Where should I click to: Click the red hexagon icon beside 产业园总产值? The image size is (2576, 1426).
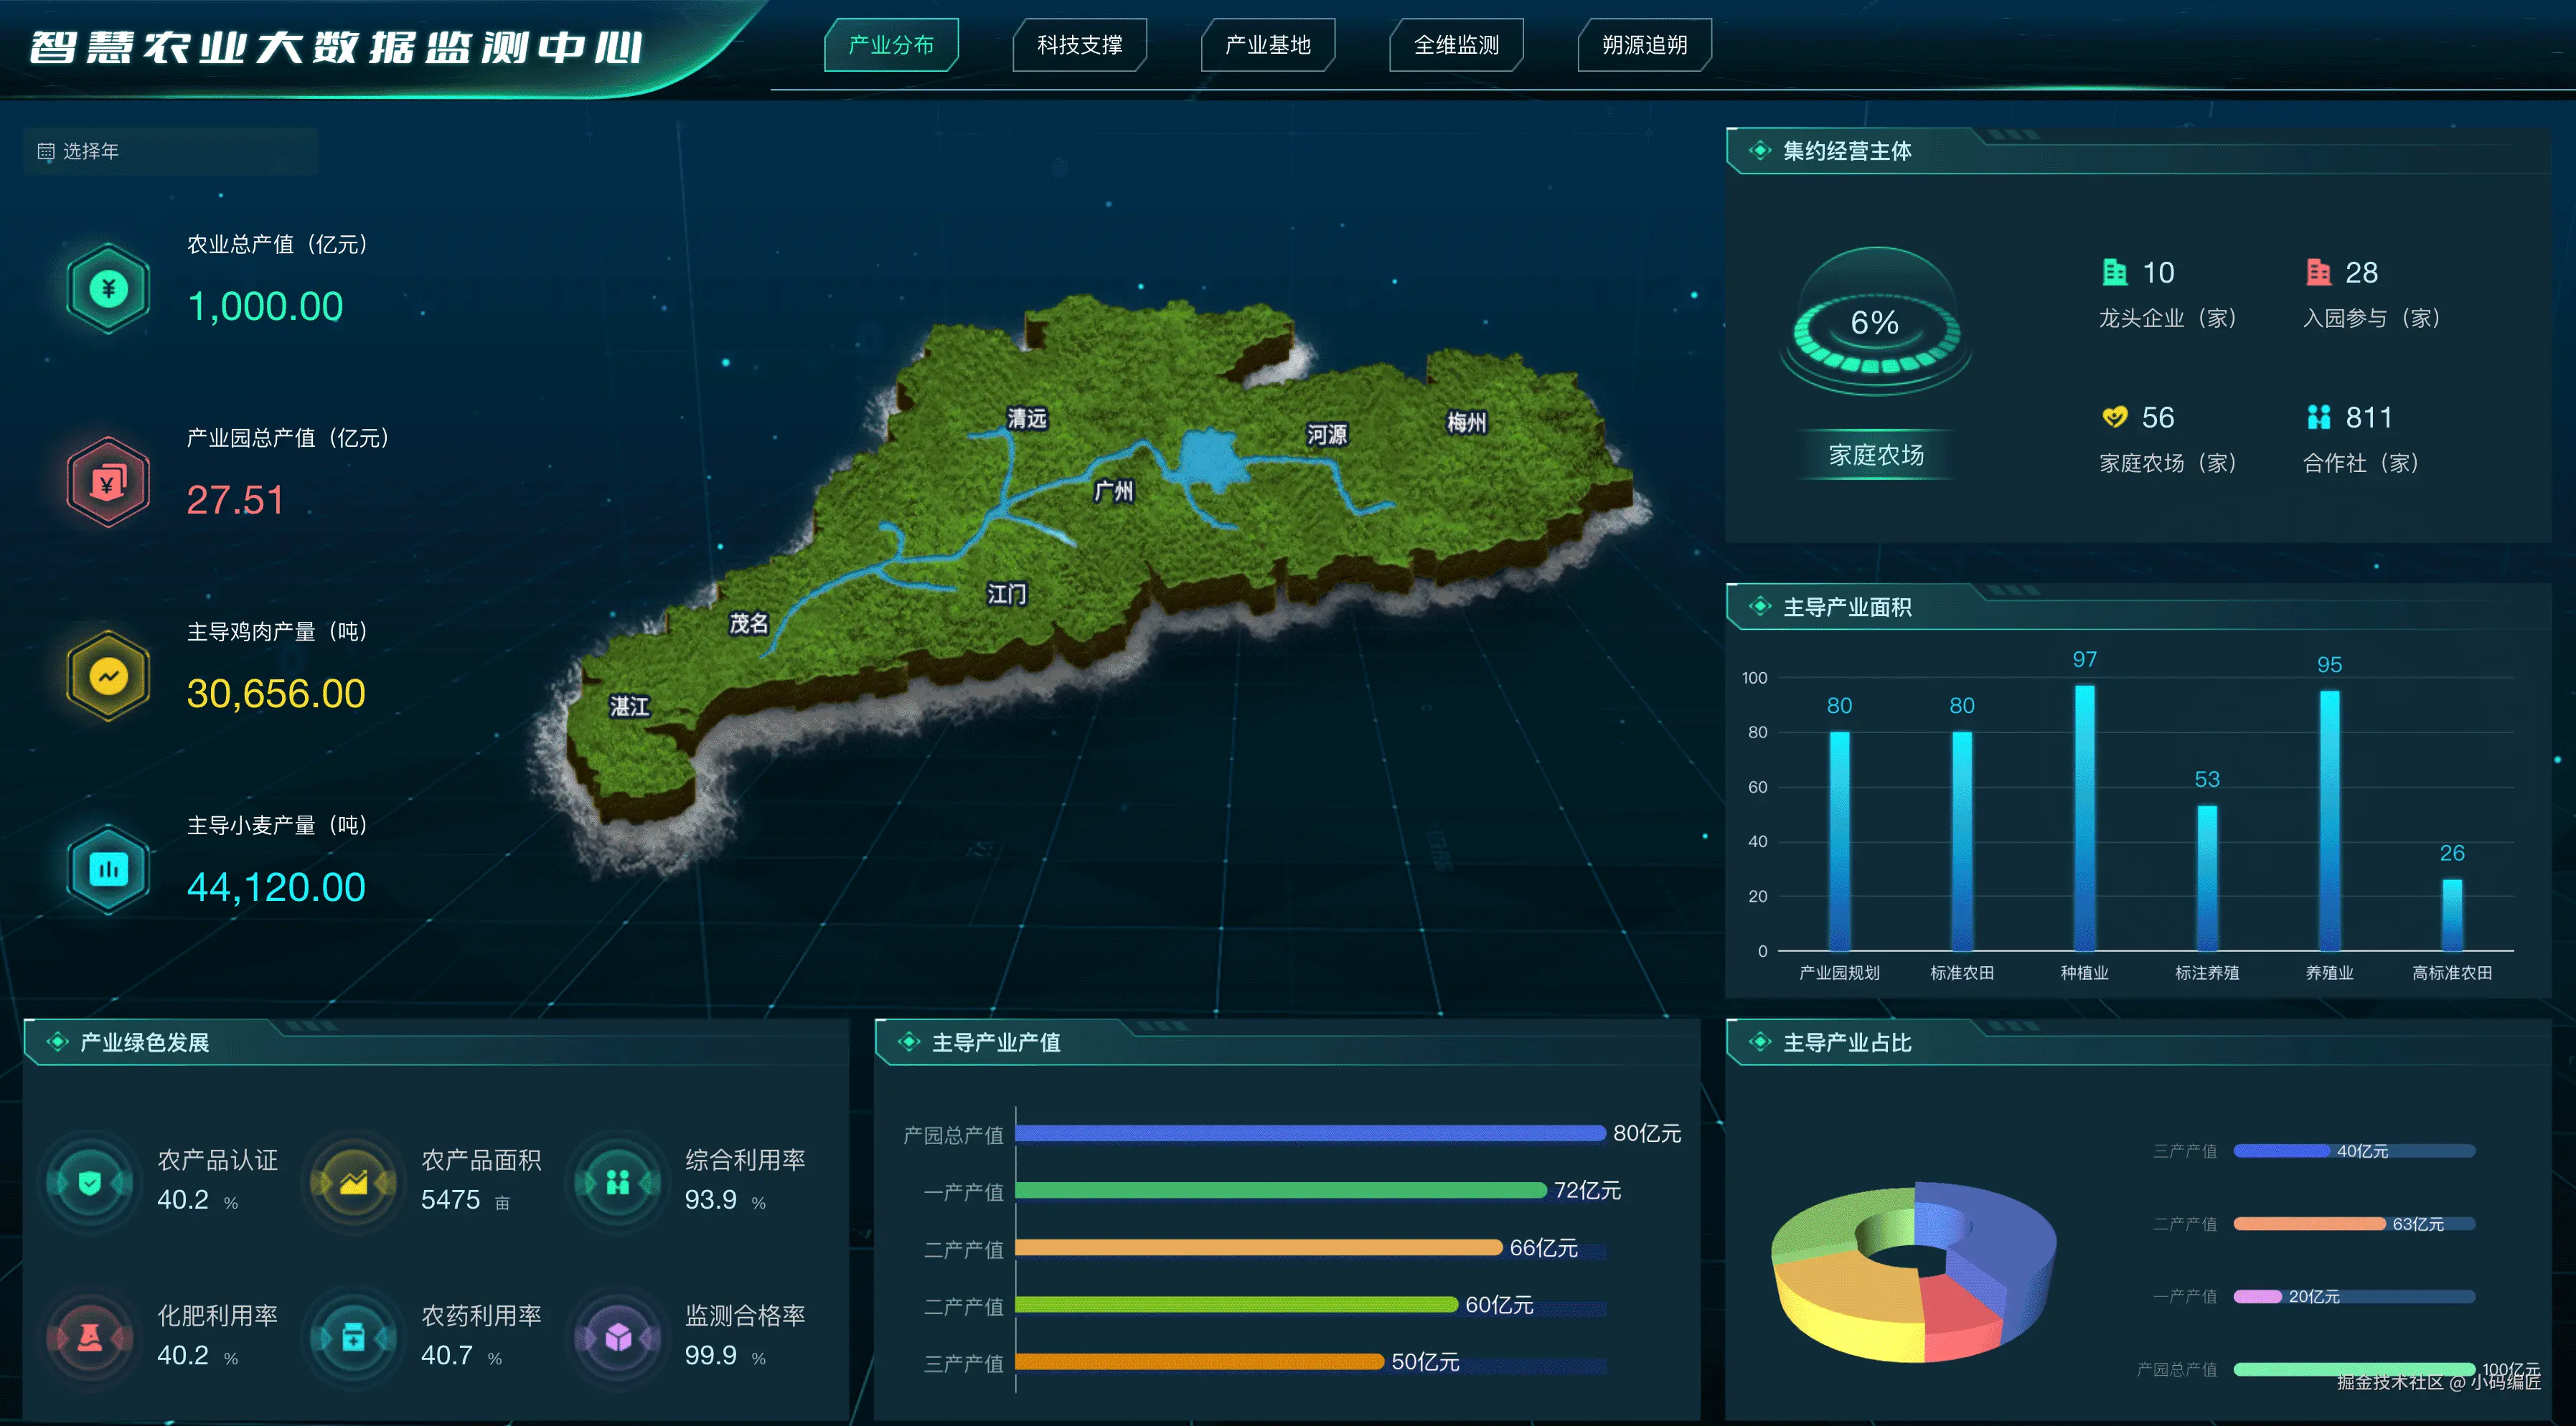coord(108,483)
